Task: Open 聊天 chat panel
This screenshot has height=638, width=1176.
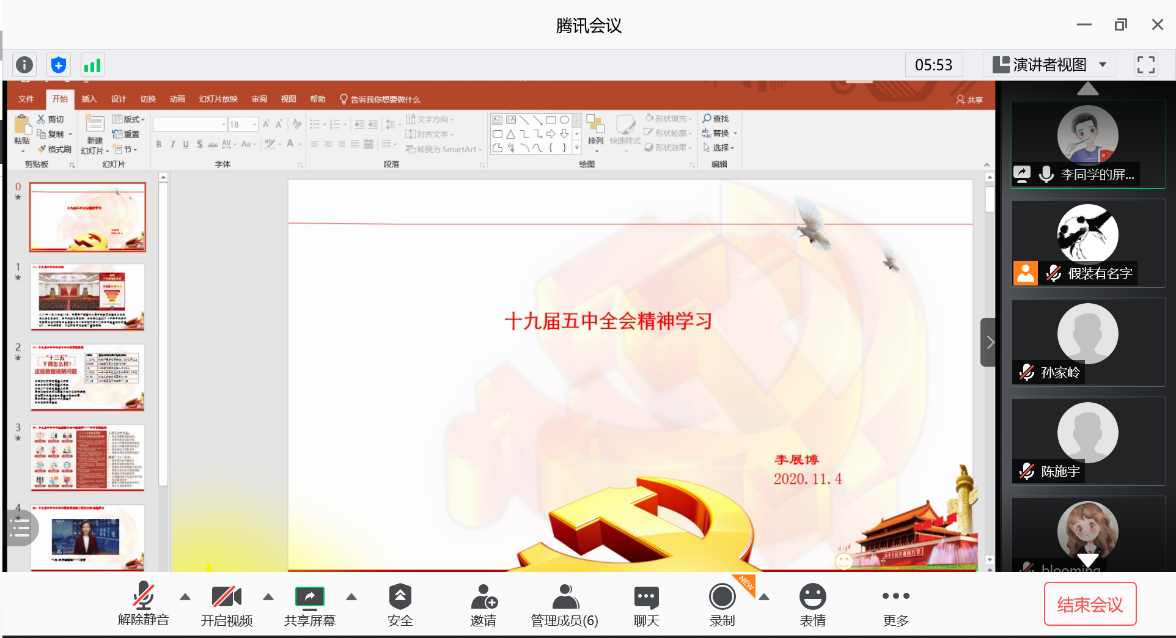Action: (647, 605)
